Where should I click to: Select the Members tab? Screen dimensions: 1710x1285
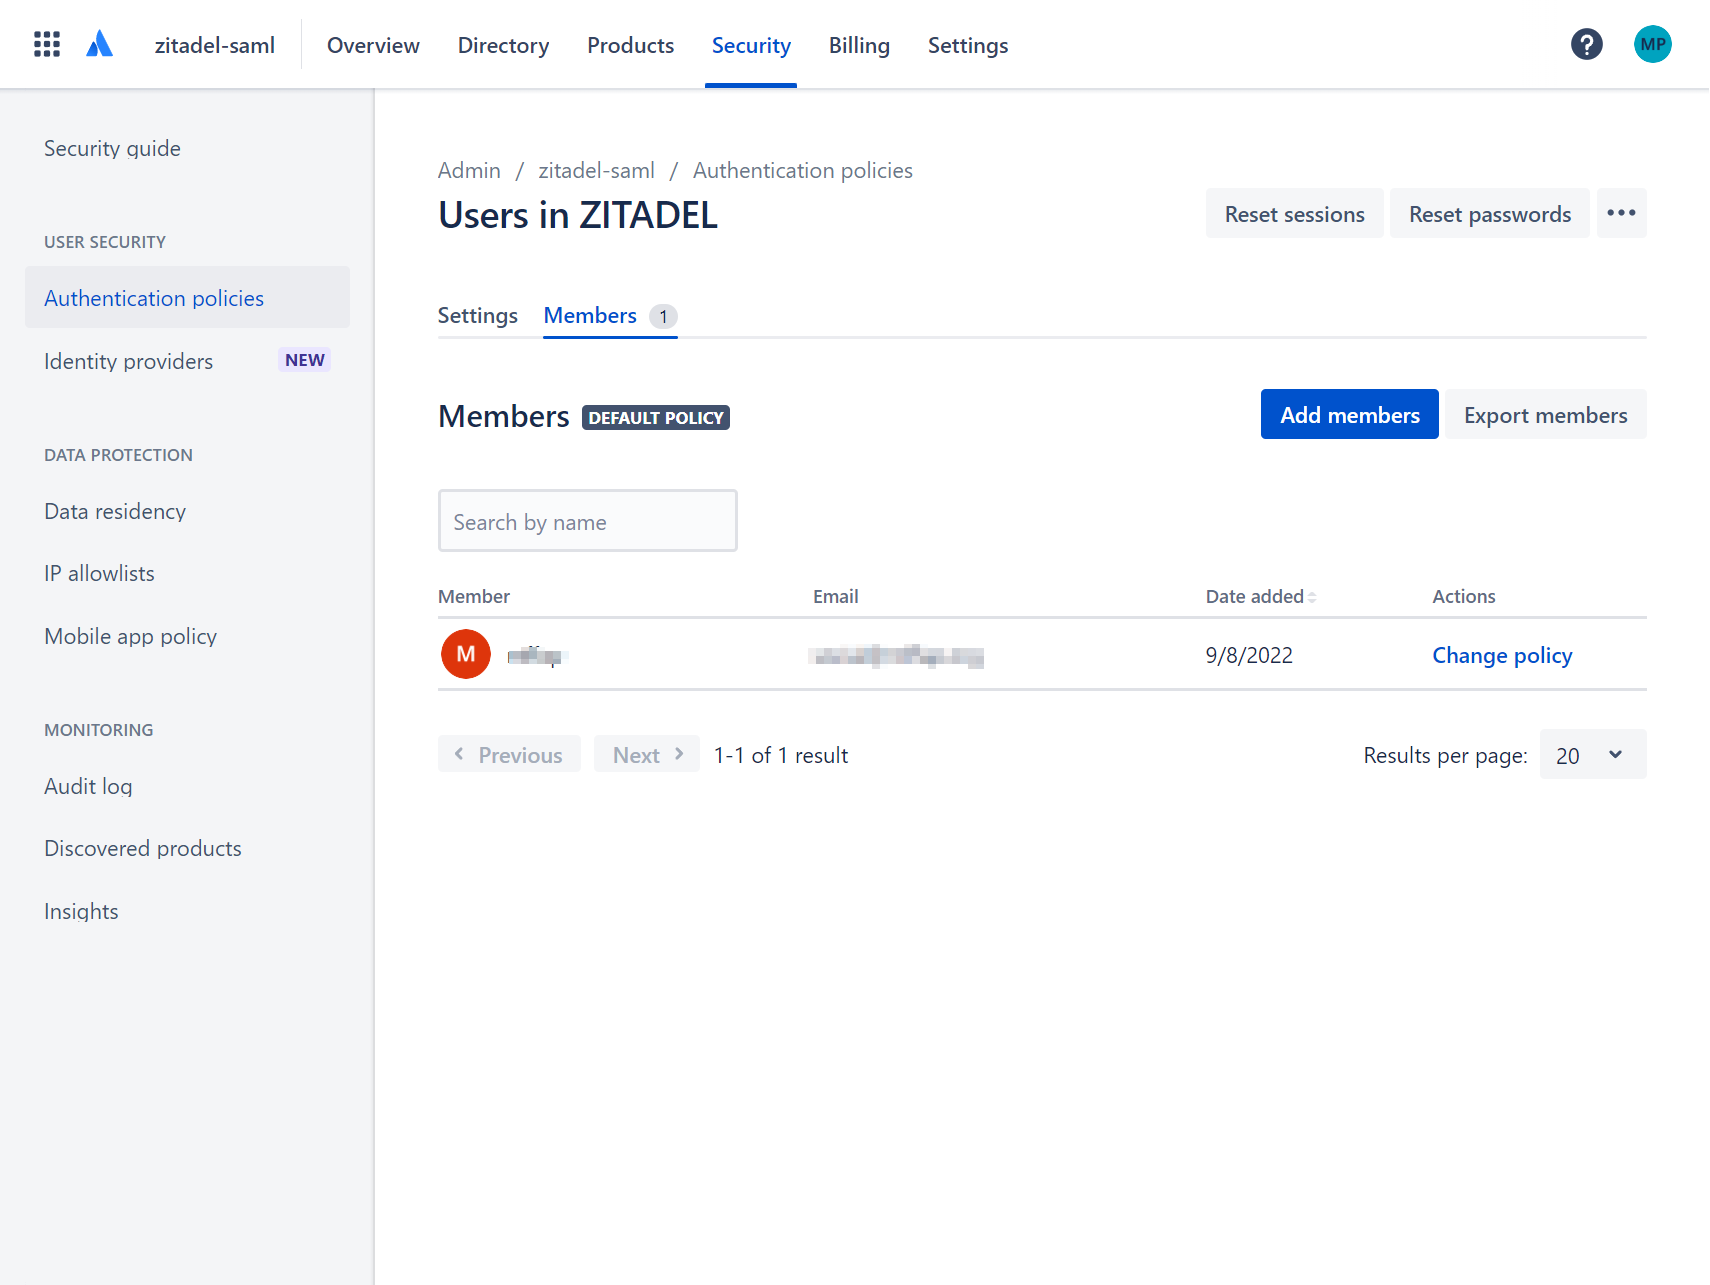click(590, 316)
